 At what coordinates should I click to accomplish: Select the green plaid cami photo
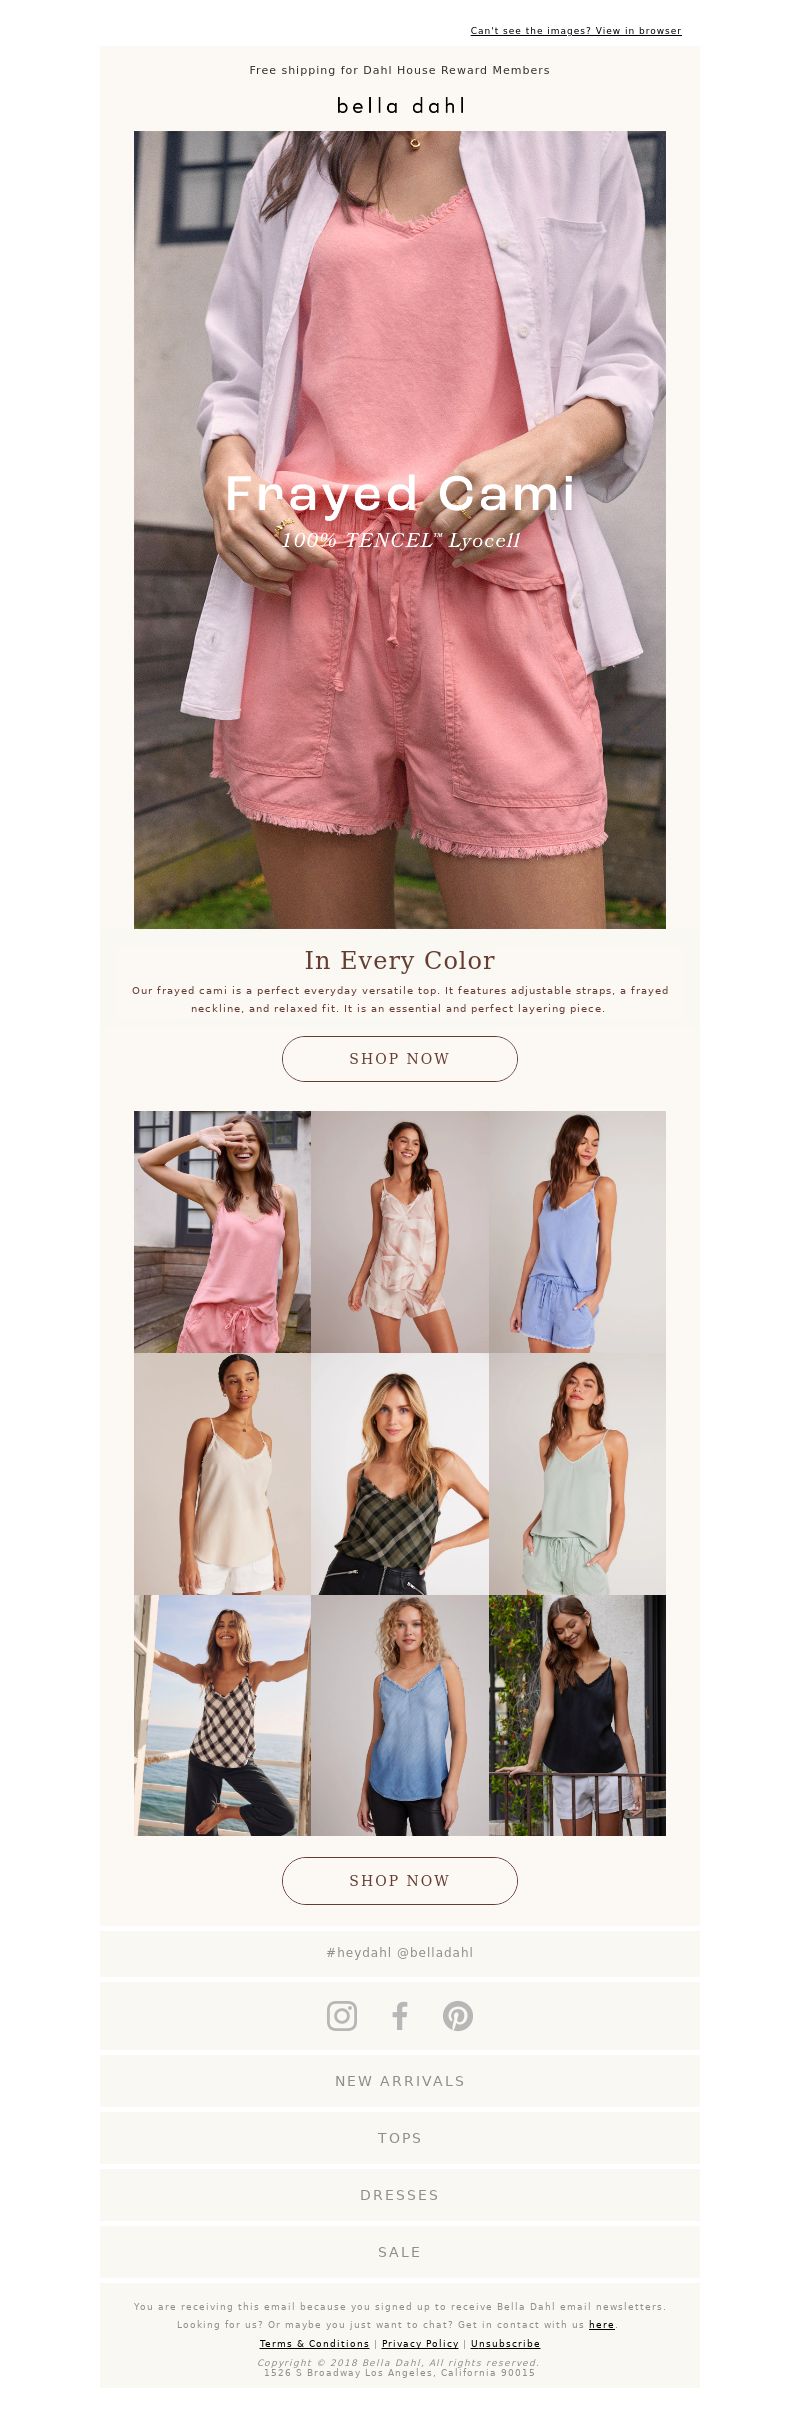[400, 1473]
